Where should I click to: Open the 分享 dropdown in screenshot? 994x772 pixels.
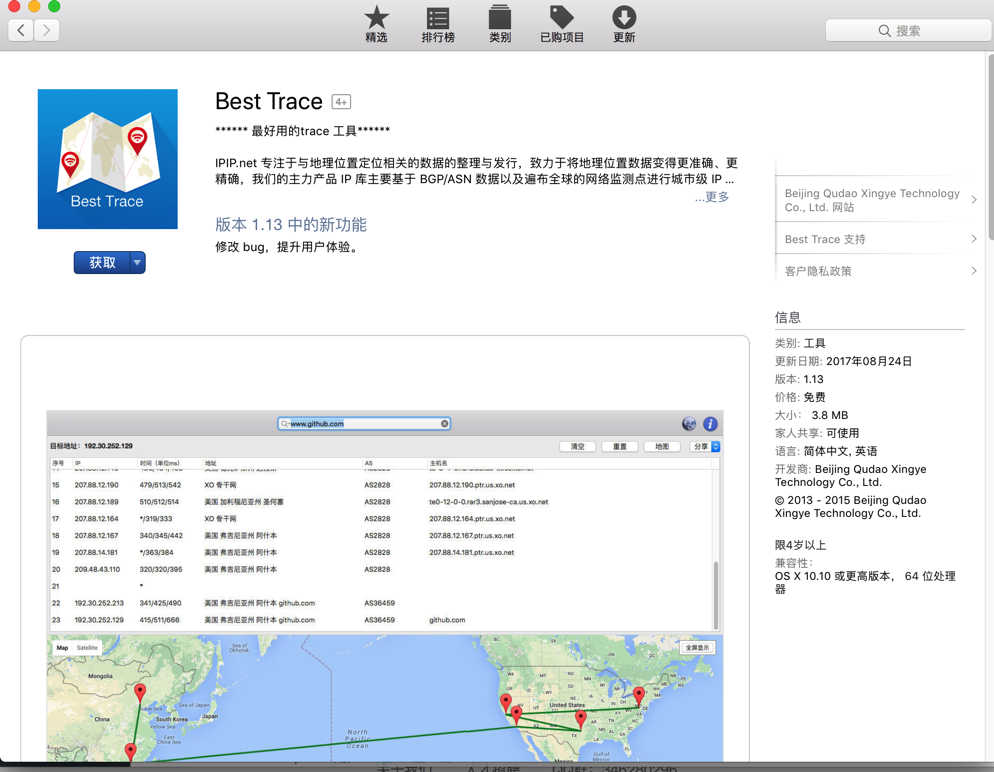coord(704,446)
